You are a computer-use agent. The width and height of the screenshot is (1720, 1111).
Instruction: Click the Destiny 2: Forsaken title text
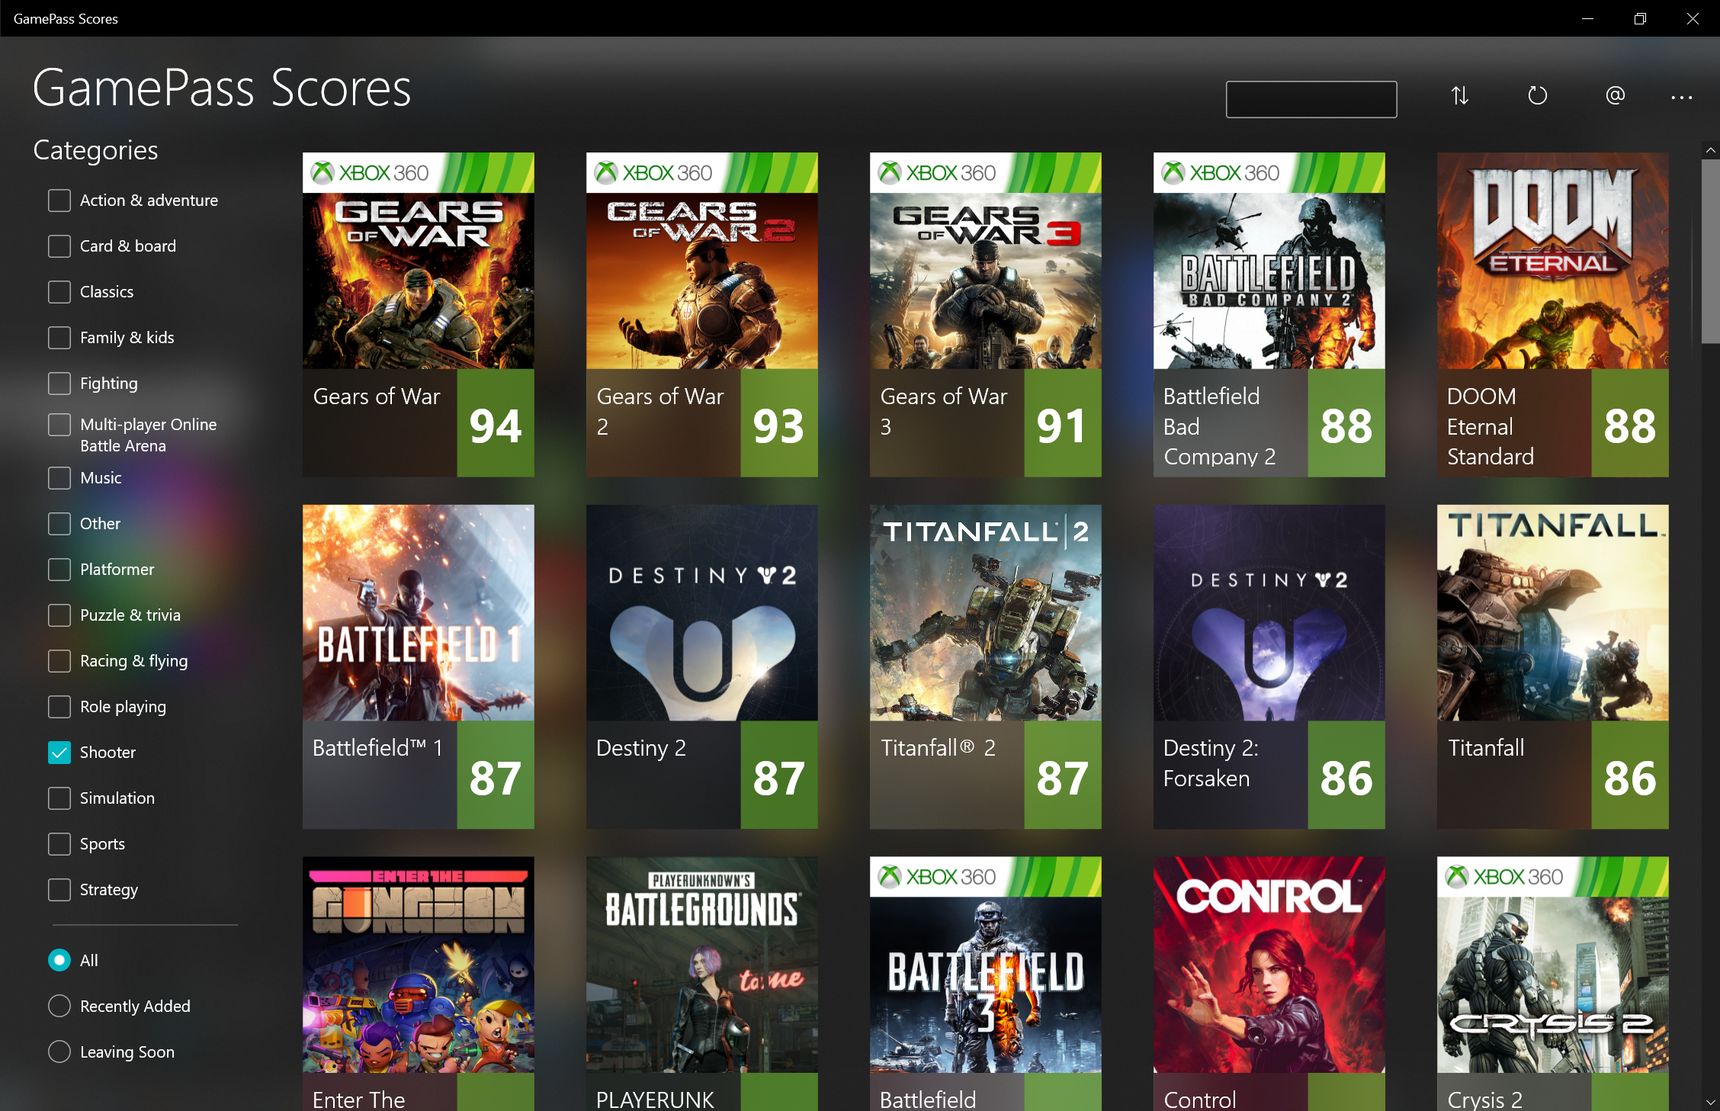pos(1211,763)
